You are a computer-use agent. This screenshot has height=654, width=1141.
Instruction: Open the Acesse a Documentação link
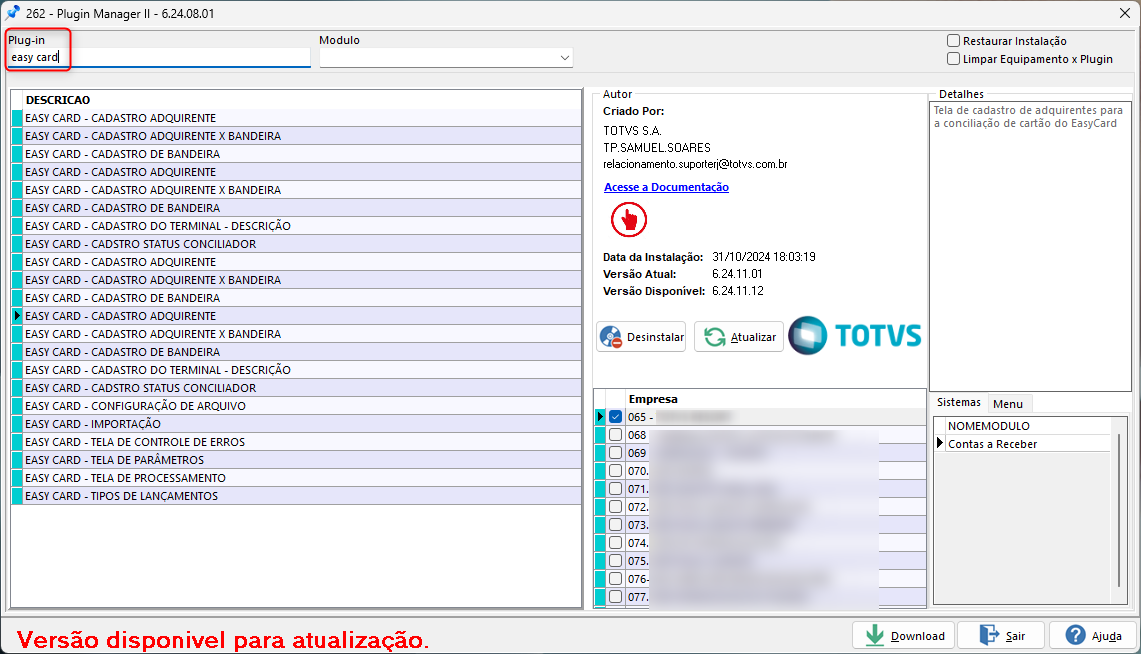coord(666,187)
